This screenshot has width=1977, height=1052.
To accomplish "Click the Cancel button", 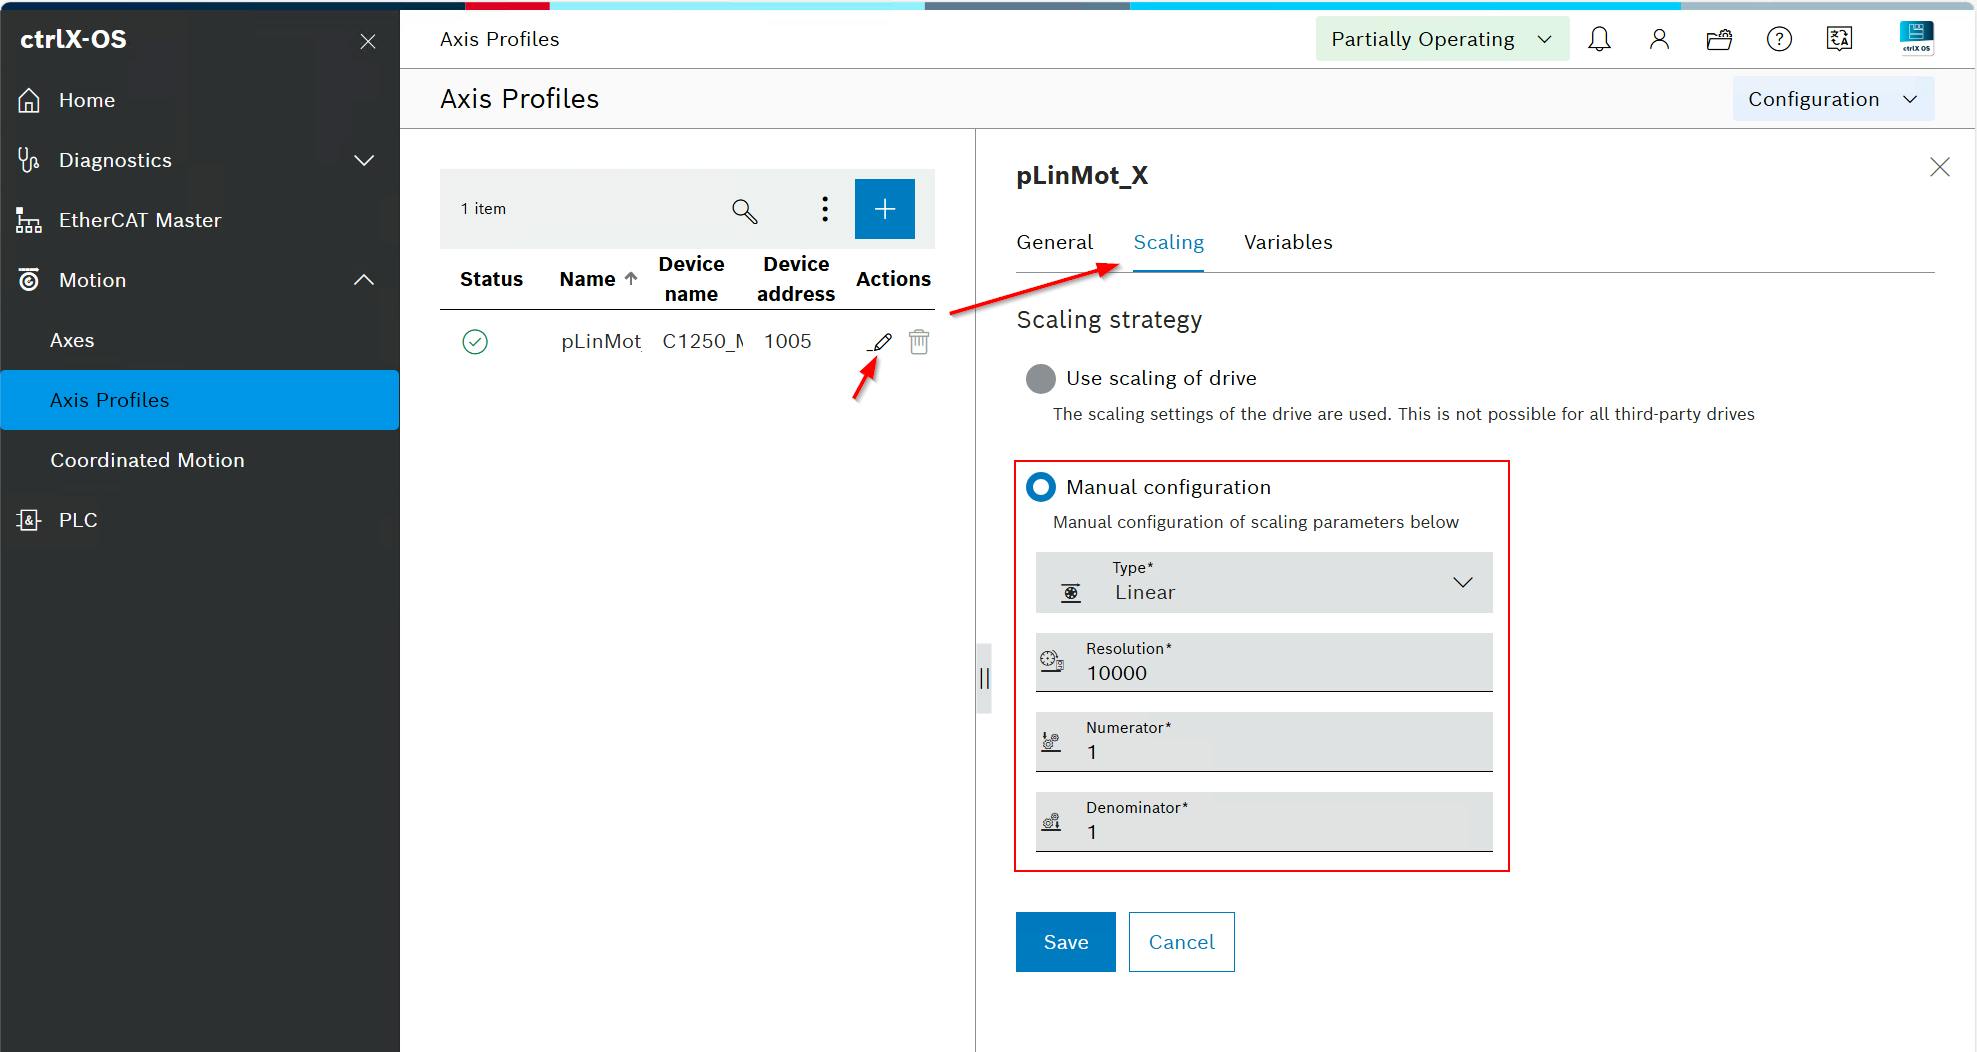I will [x=1181, y=942].
